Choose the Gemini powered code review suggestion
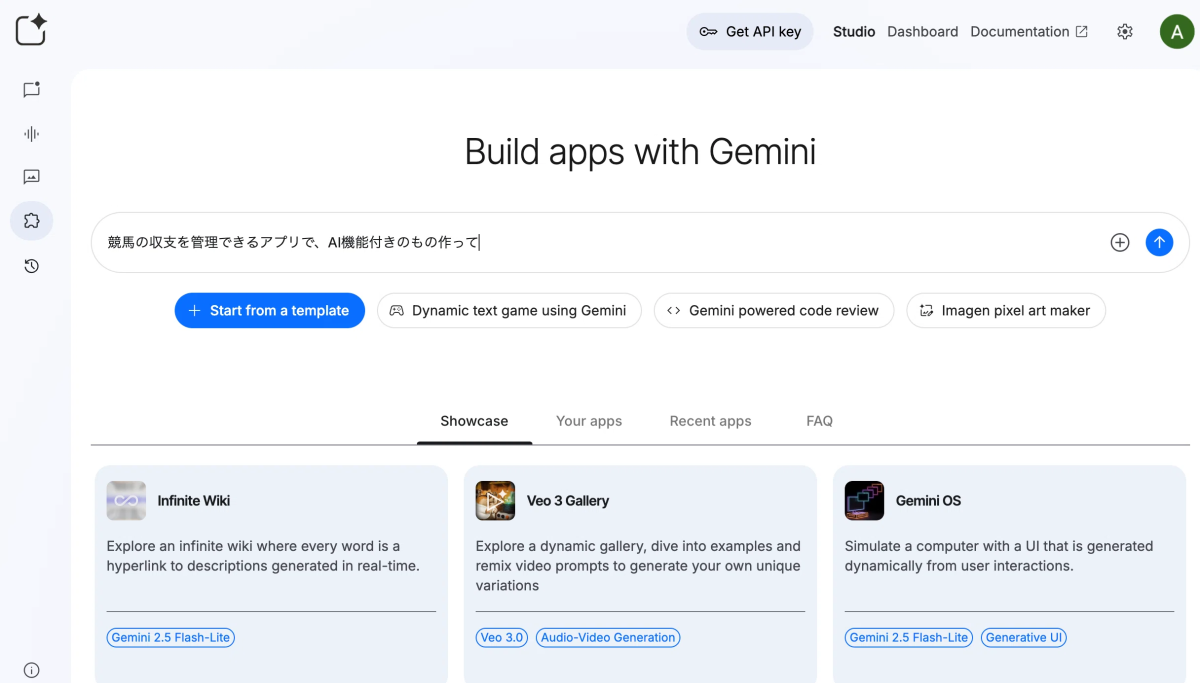 773,311
